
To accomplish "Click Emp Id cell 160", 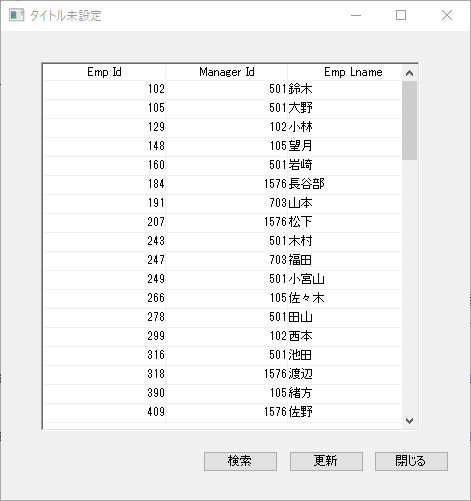I will [x=104, y=165].
